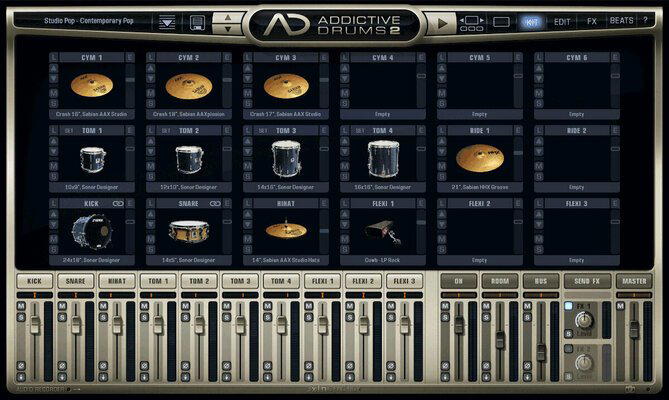Image resolution: width=669 pixels, height=400 pixels.
Task: Click the Studio Pop - Contemporary Pop preset name
Action: [89, 20]
